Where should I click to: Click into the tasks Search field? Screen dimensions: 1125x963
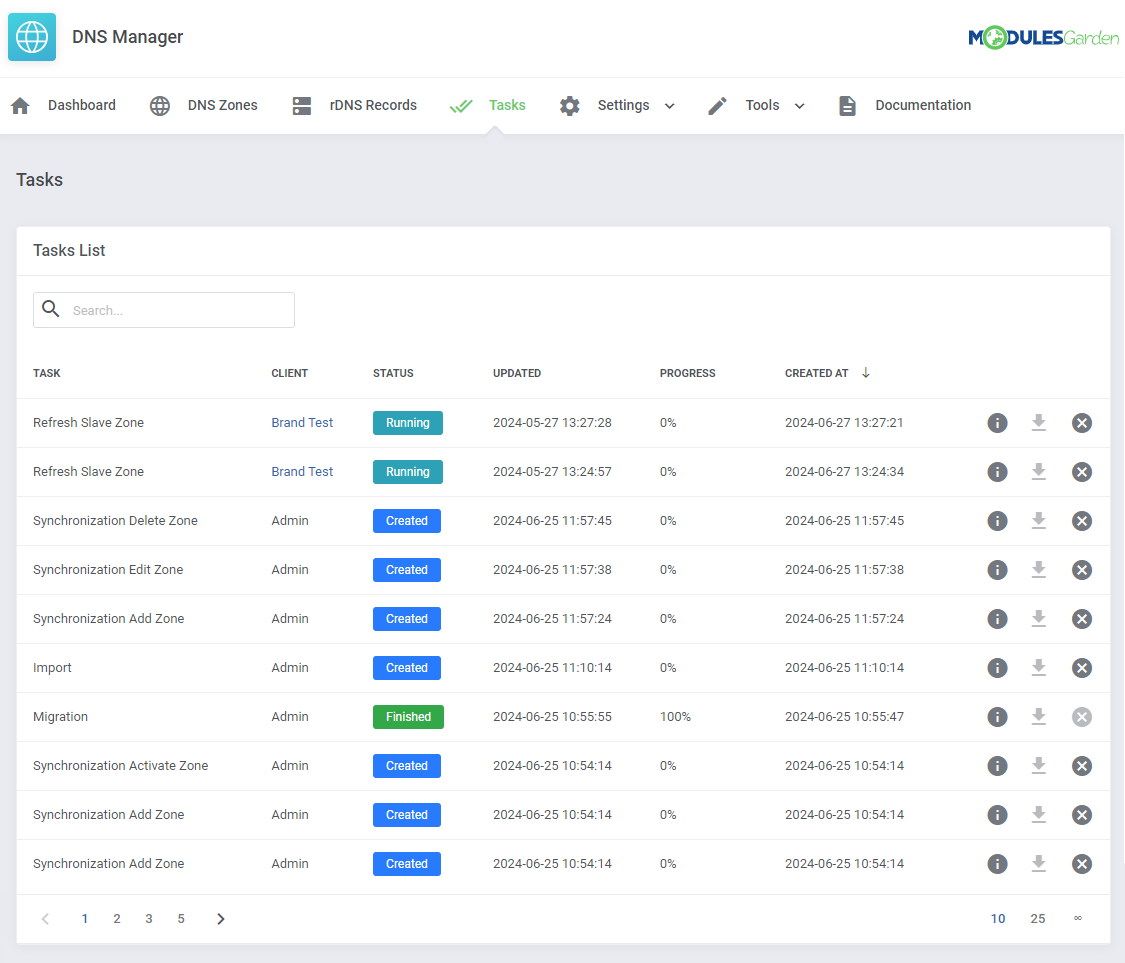(164, 310)
